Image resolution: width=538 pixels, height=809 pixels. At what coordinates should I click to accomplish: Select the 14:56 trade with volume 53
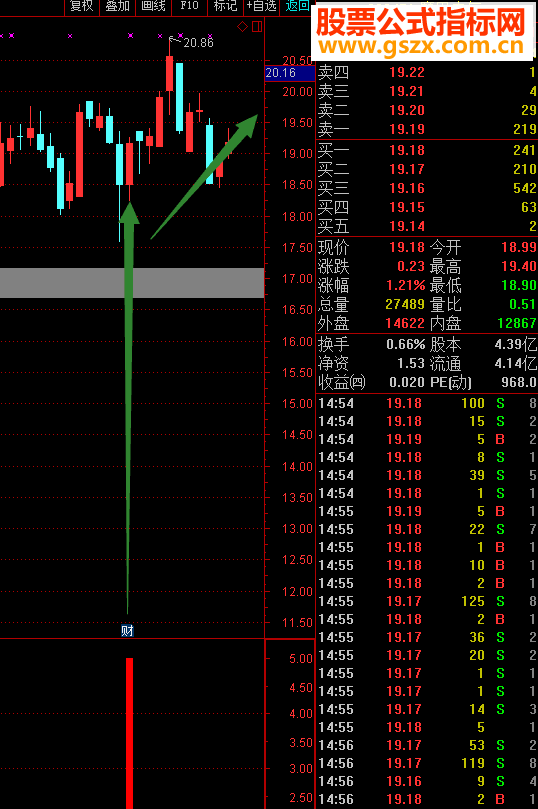point(427,746)
